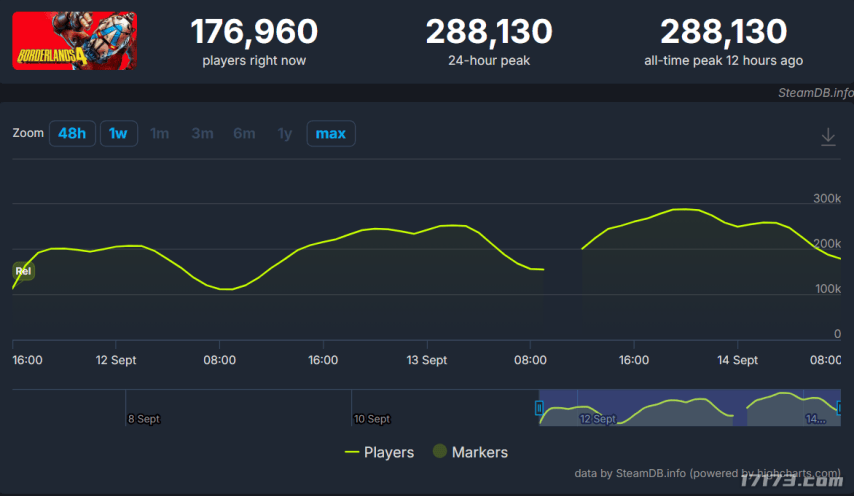Click the 24-hour peak label

(x=489, y=60)
